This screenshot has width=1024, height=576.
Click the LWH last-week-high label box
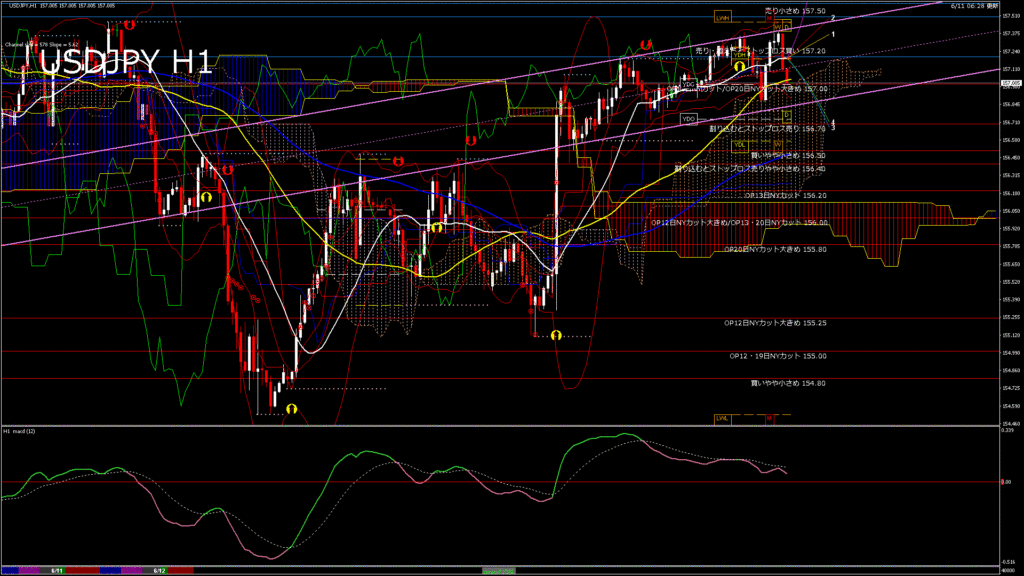click(723, 18)
